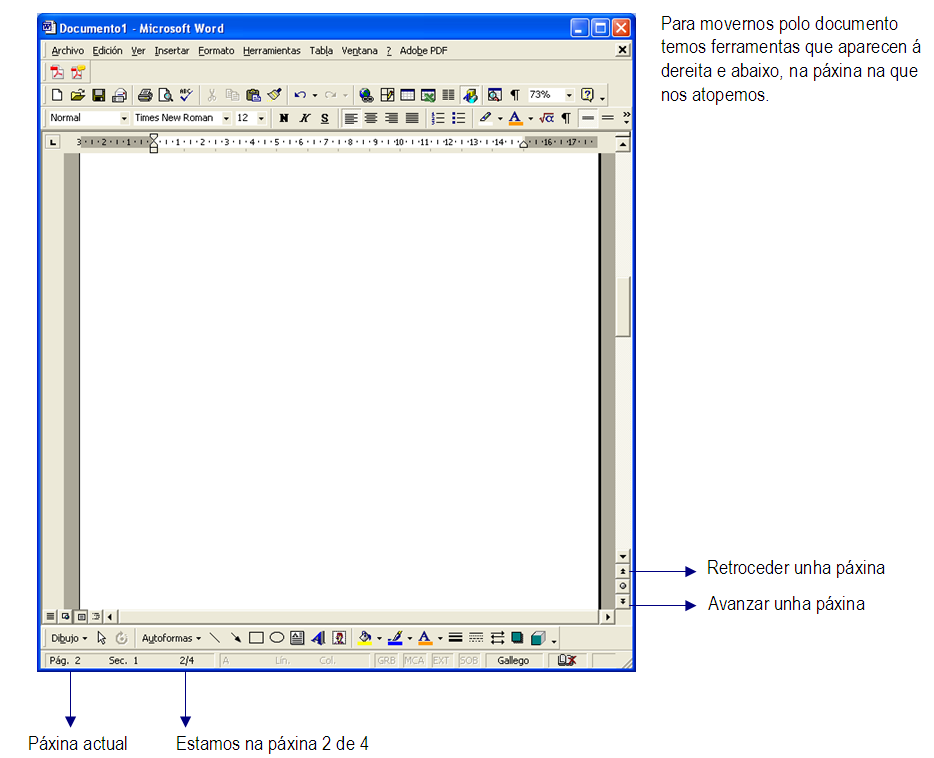Open the Print Preview tool
The width and height of the screenshot is (934, 758).
[166, 95]
